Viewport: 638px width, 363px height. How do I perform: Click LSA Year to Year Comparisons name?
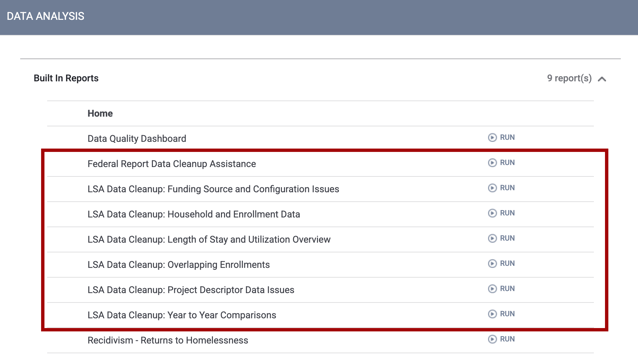click(182, 315)
